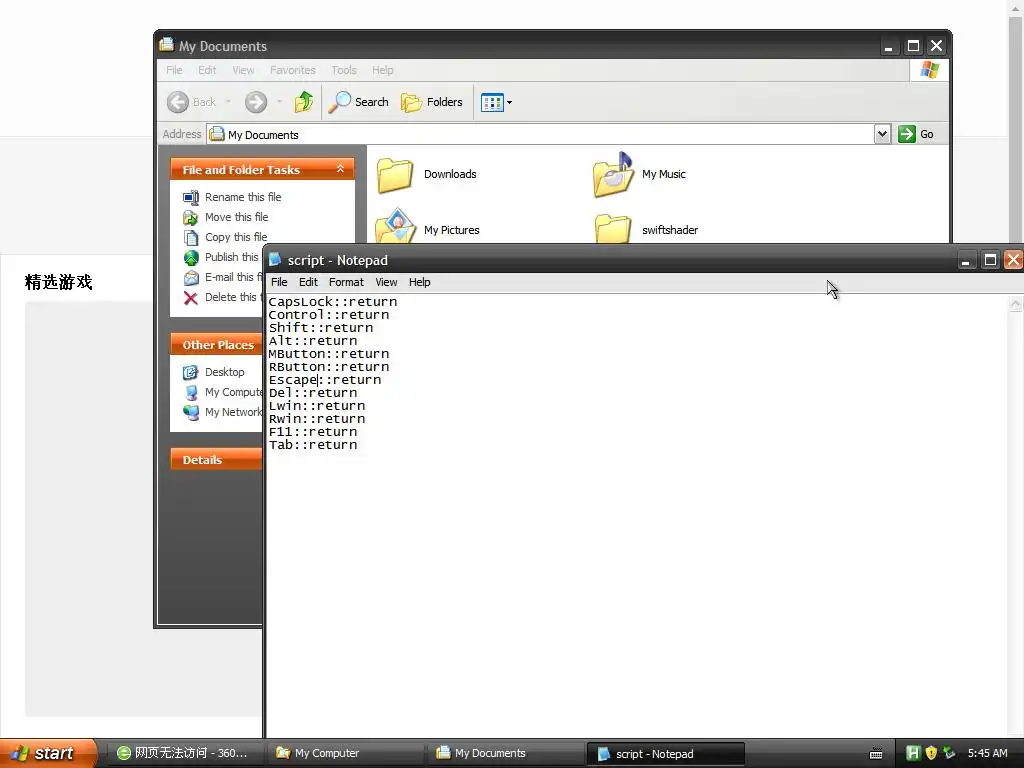Go up one folder level
The width and height of the screenshot is (1024, 768).
pos(304,102)
